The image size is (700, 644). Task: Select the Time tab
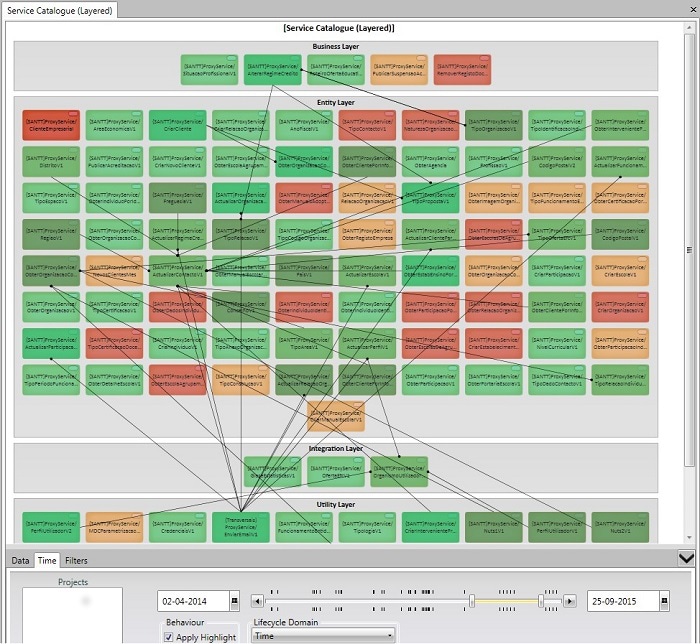47,561
